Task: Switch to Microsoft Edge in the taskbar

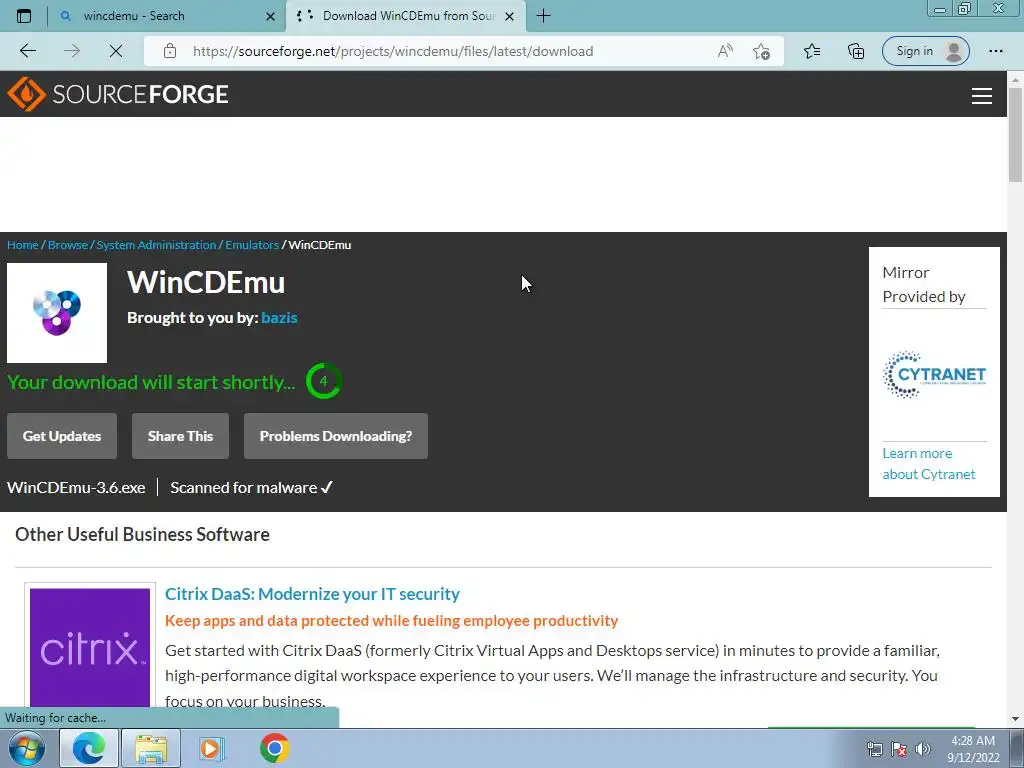Action: [x=88, y=748]
